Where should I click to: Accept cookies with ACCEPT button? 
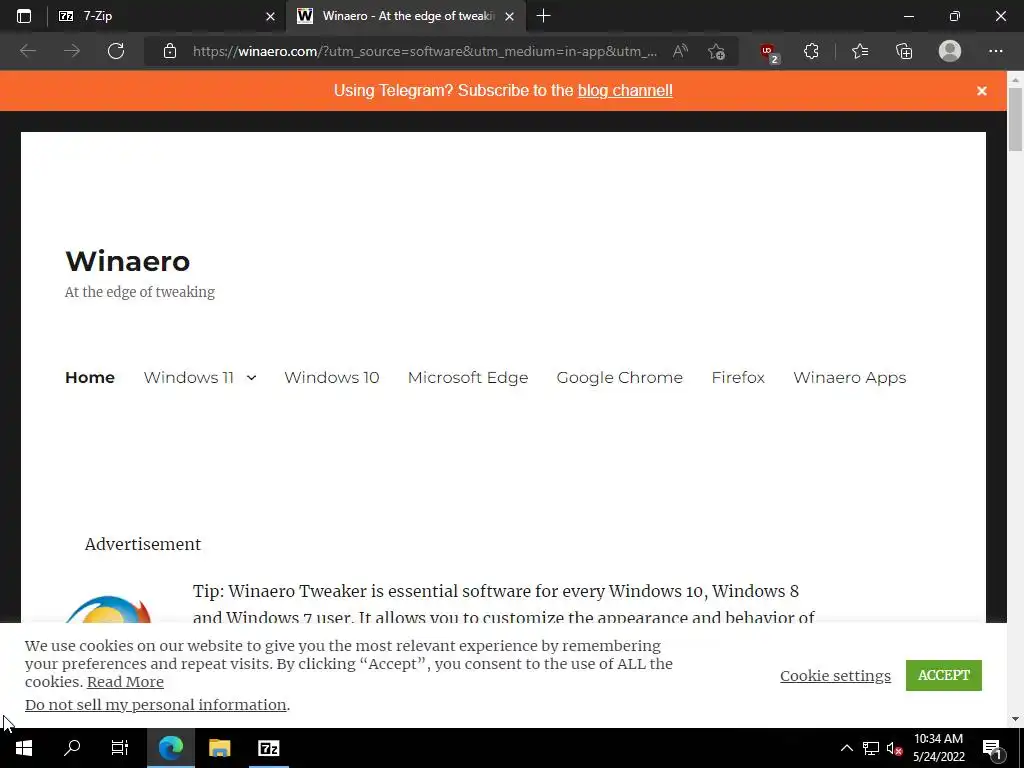944,675
